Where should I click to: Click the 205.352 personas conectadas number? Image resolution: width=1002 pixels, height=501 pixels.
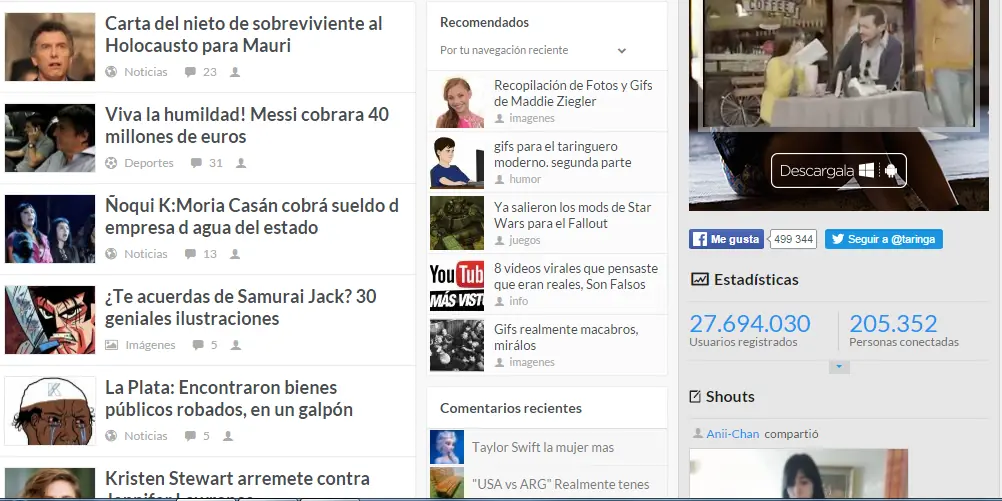coord(893,323)
